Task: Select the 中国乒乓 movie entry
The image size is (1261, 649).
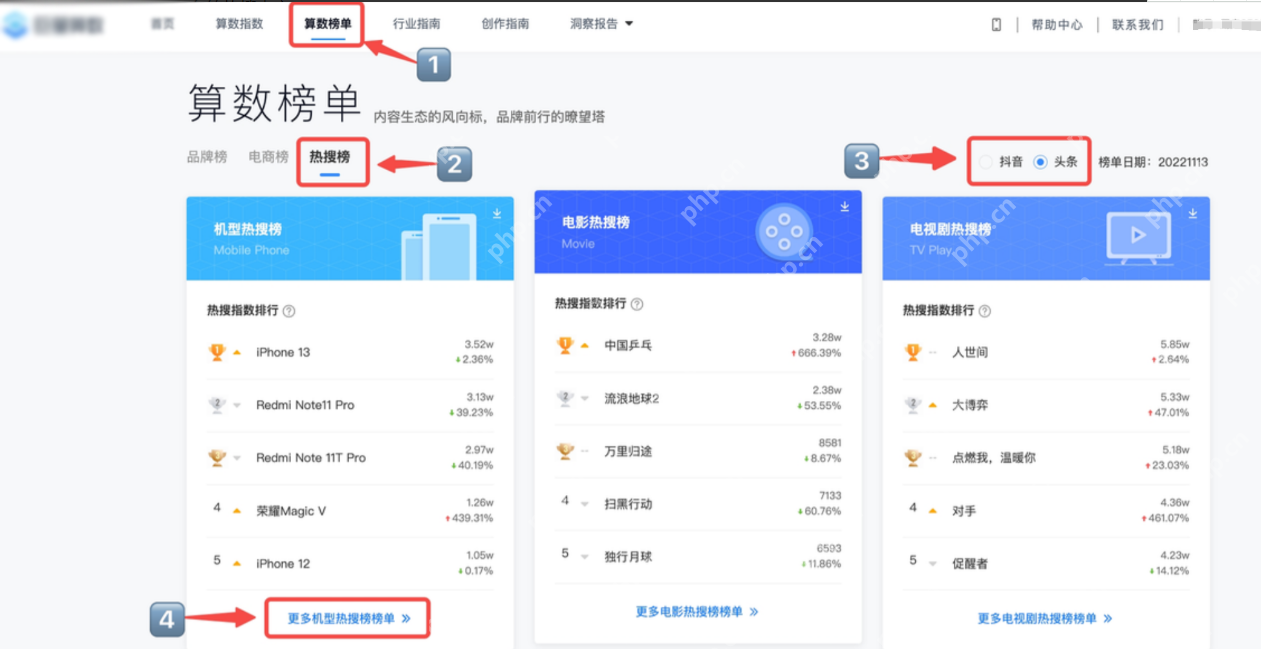Action: click(x=698, y=345)
